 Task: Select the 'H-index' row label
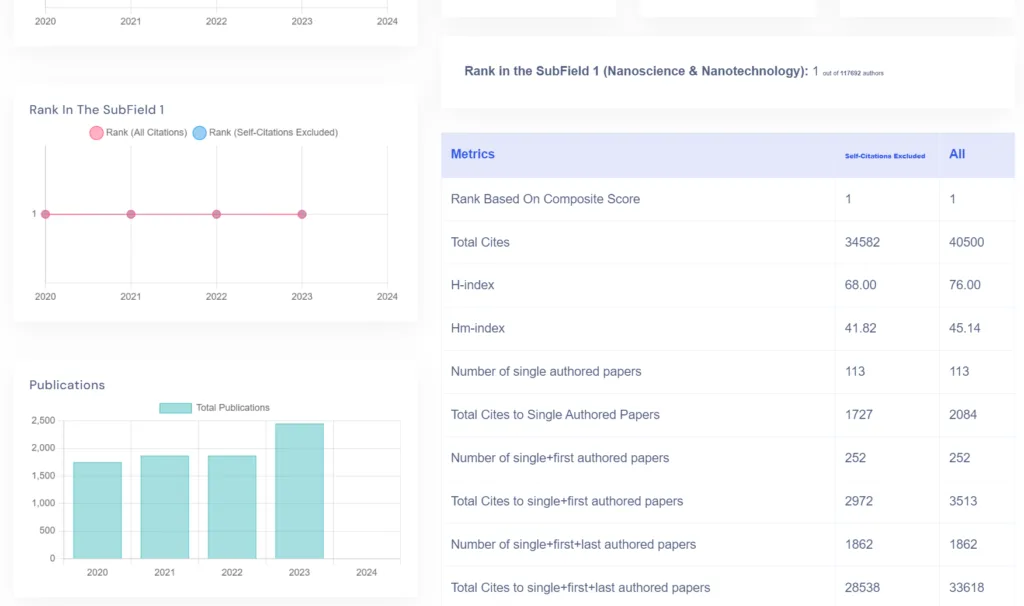click(472, 285)
